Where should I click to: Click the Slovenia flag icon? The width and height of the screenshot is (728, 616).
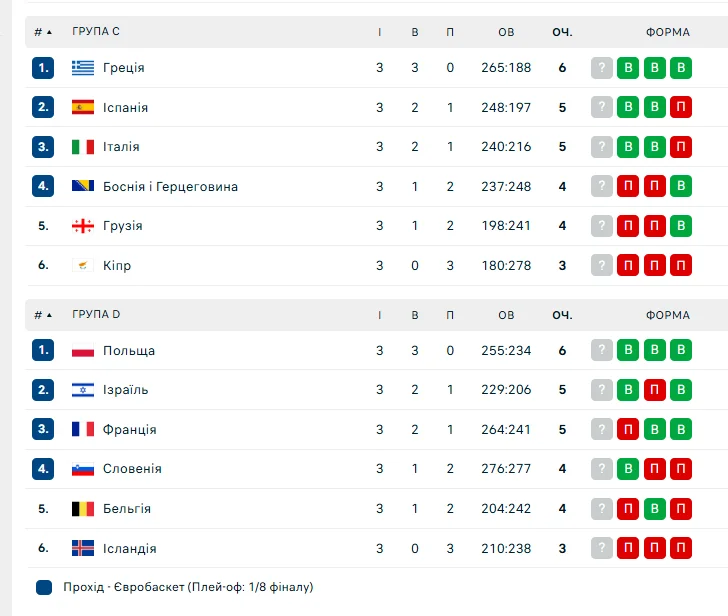(x=83, y=469)
